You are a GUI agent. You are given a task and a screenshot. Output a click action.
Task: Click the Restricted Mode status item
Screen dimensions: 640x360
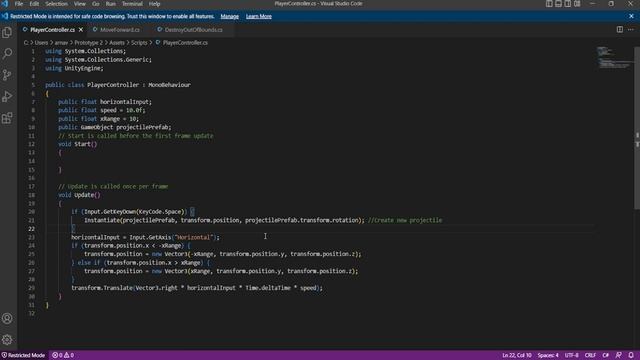23,355
